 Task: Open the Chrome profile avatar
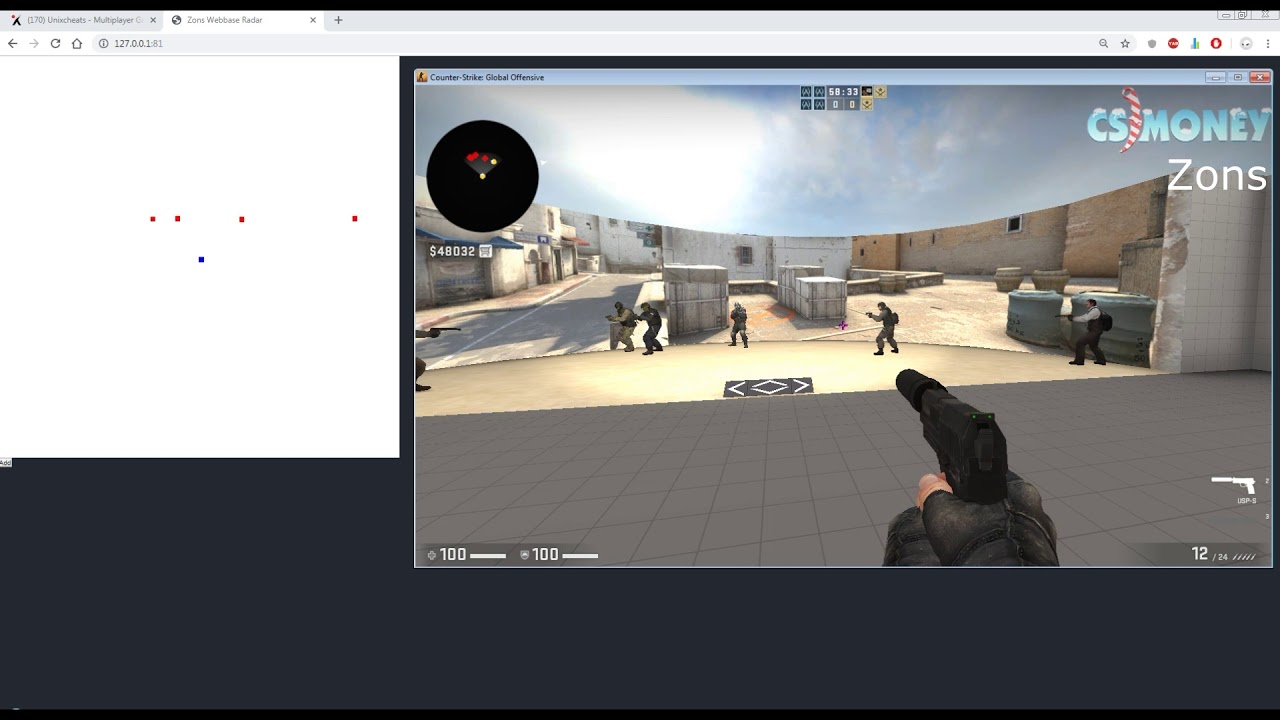1246,44
